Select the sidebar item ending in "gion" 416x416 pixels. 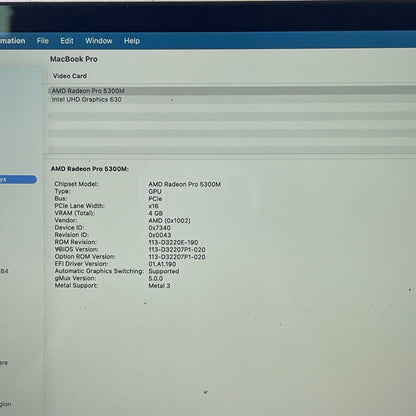coord(6,404)
